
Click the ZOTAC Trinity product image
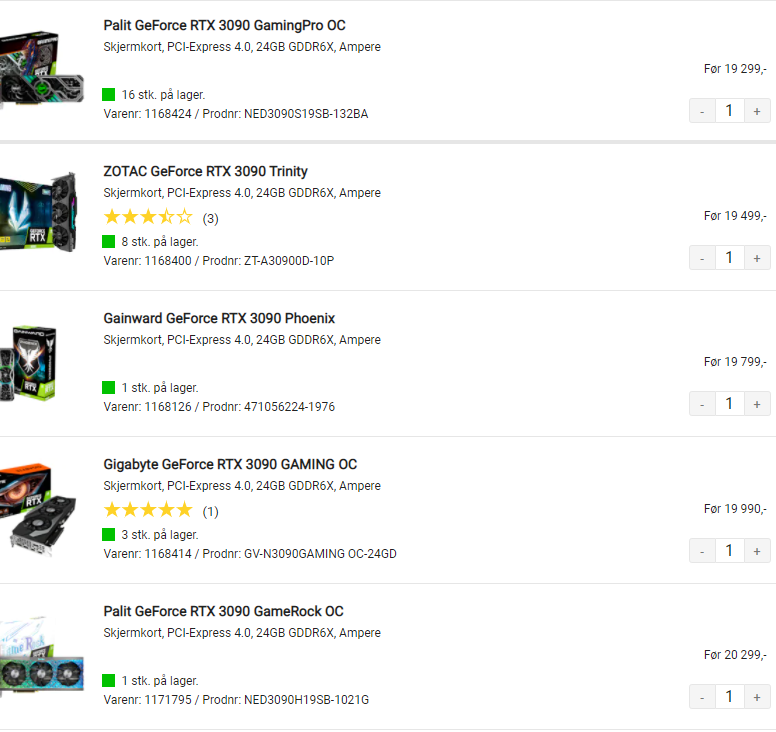pyautogui.click(x=39, y=212)
